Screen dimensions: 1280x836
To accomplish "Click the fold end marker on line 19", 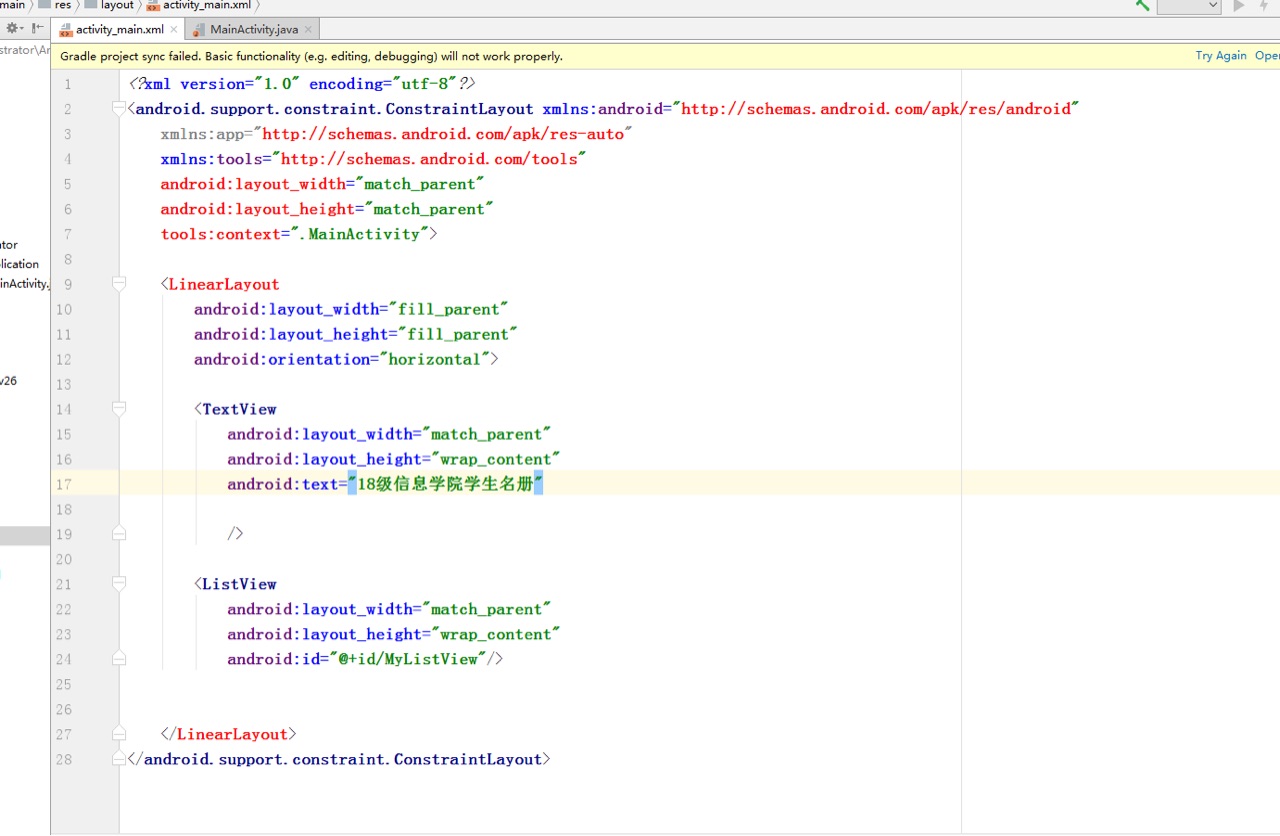I will pyautogui.click(x=119, y=534).
